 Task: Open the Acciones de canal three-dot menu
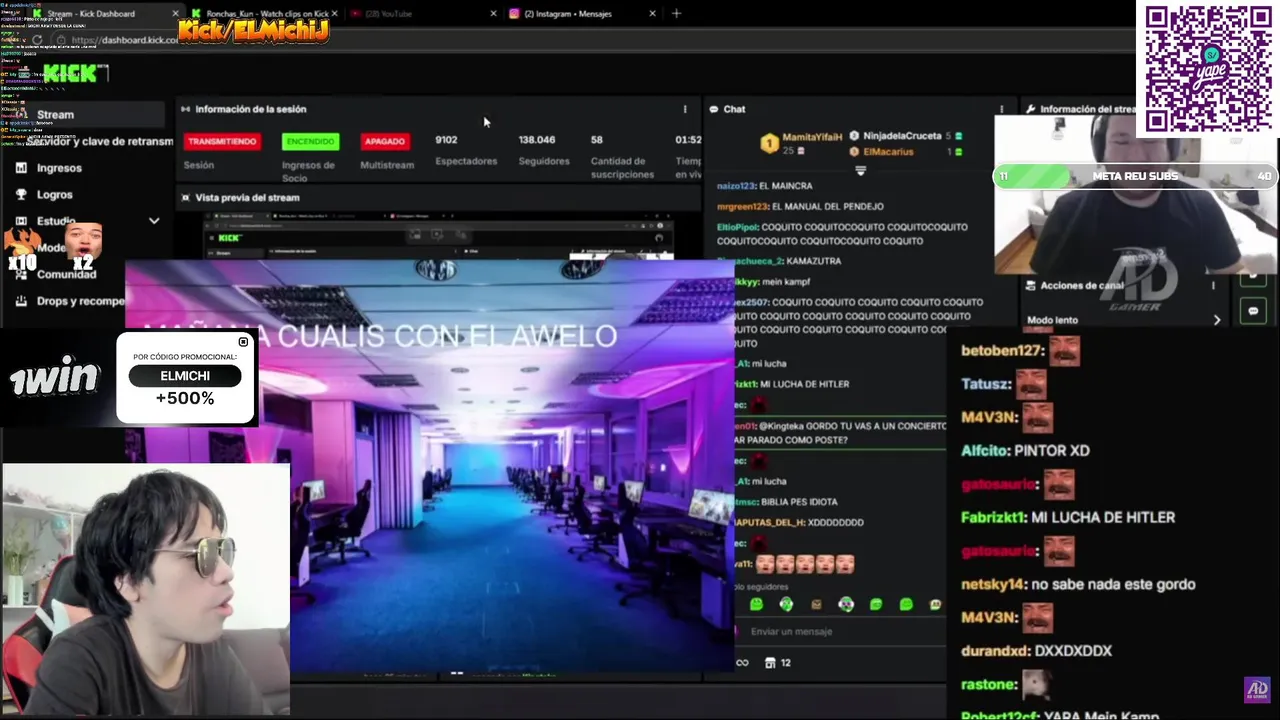pyautogui.click(x=1213, y=285)
